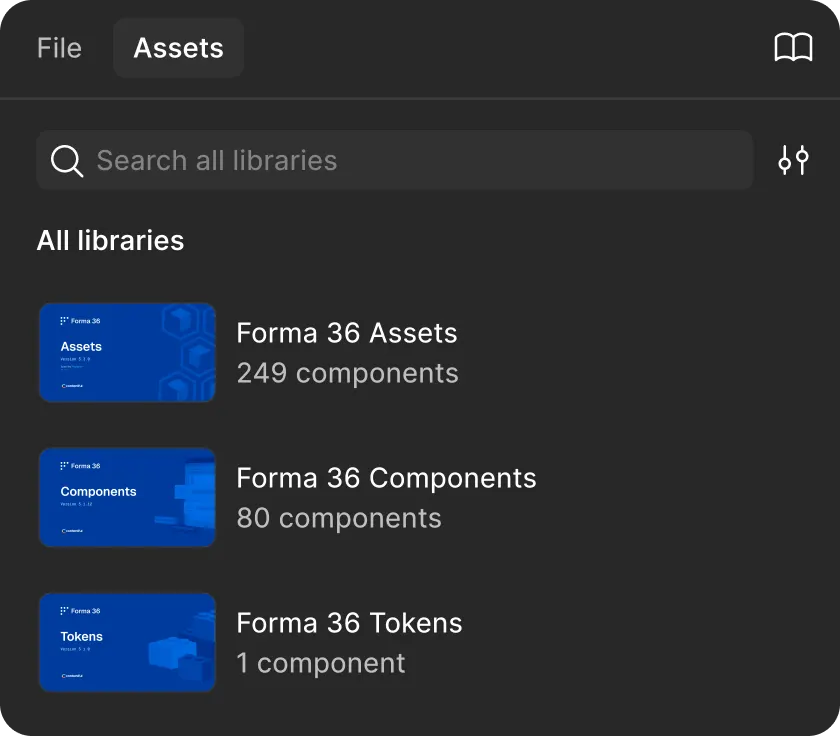Viewport: 840px width, 736px height.
Task: Open the libraries book icon
Action: (793, 46)
